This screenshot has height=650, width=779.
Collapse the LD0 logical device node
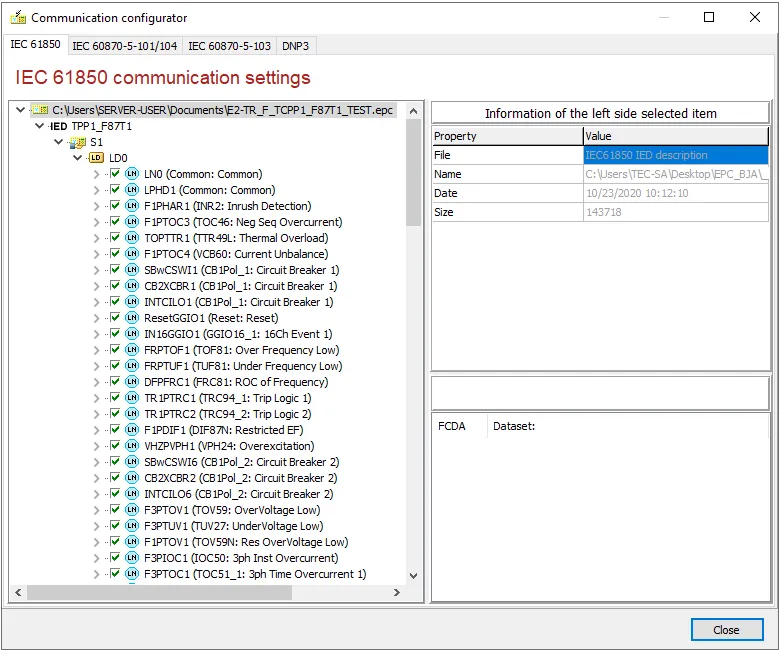[77, 158]
